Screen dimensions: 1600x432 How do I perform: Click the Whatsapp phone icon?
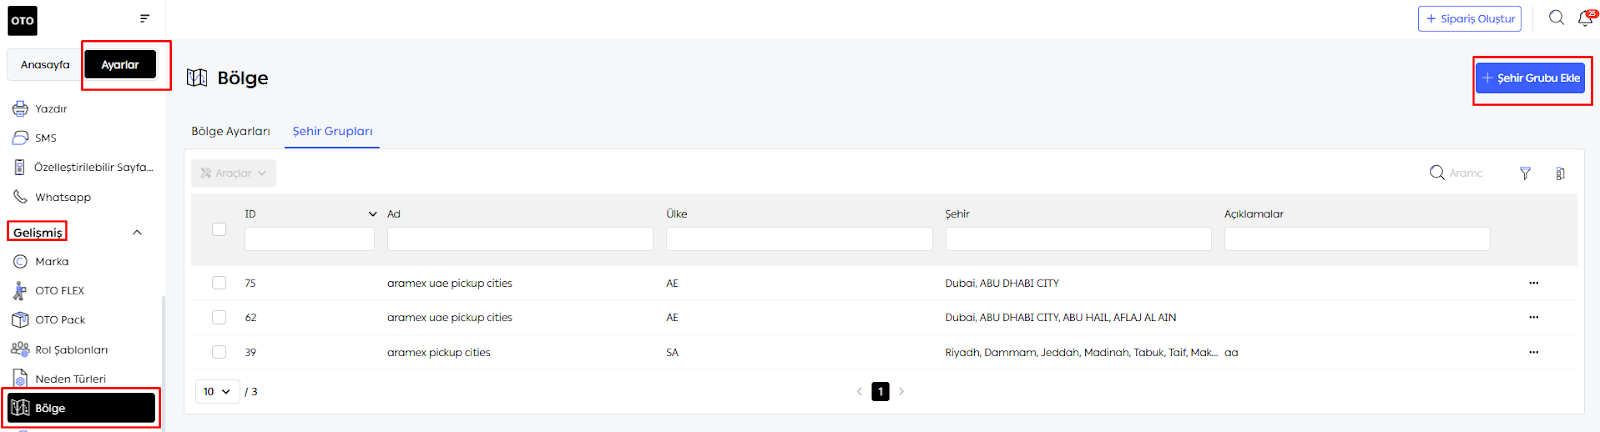click(x=20, y=197)
